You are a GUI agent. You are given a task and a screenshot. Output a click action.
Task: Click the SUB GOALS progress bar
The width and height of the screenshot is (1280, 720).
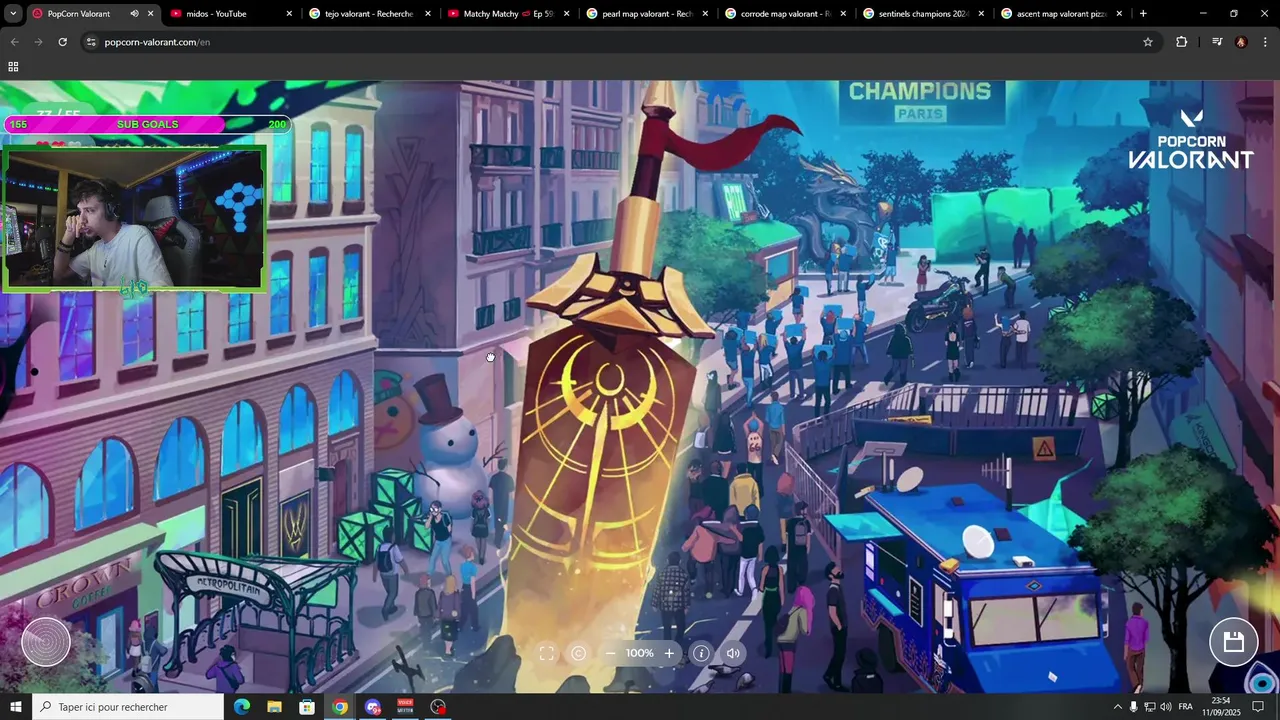pyautogui.click(x=147, y=124)
